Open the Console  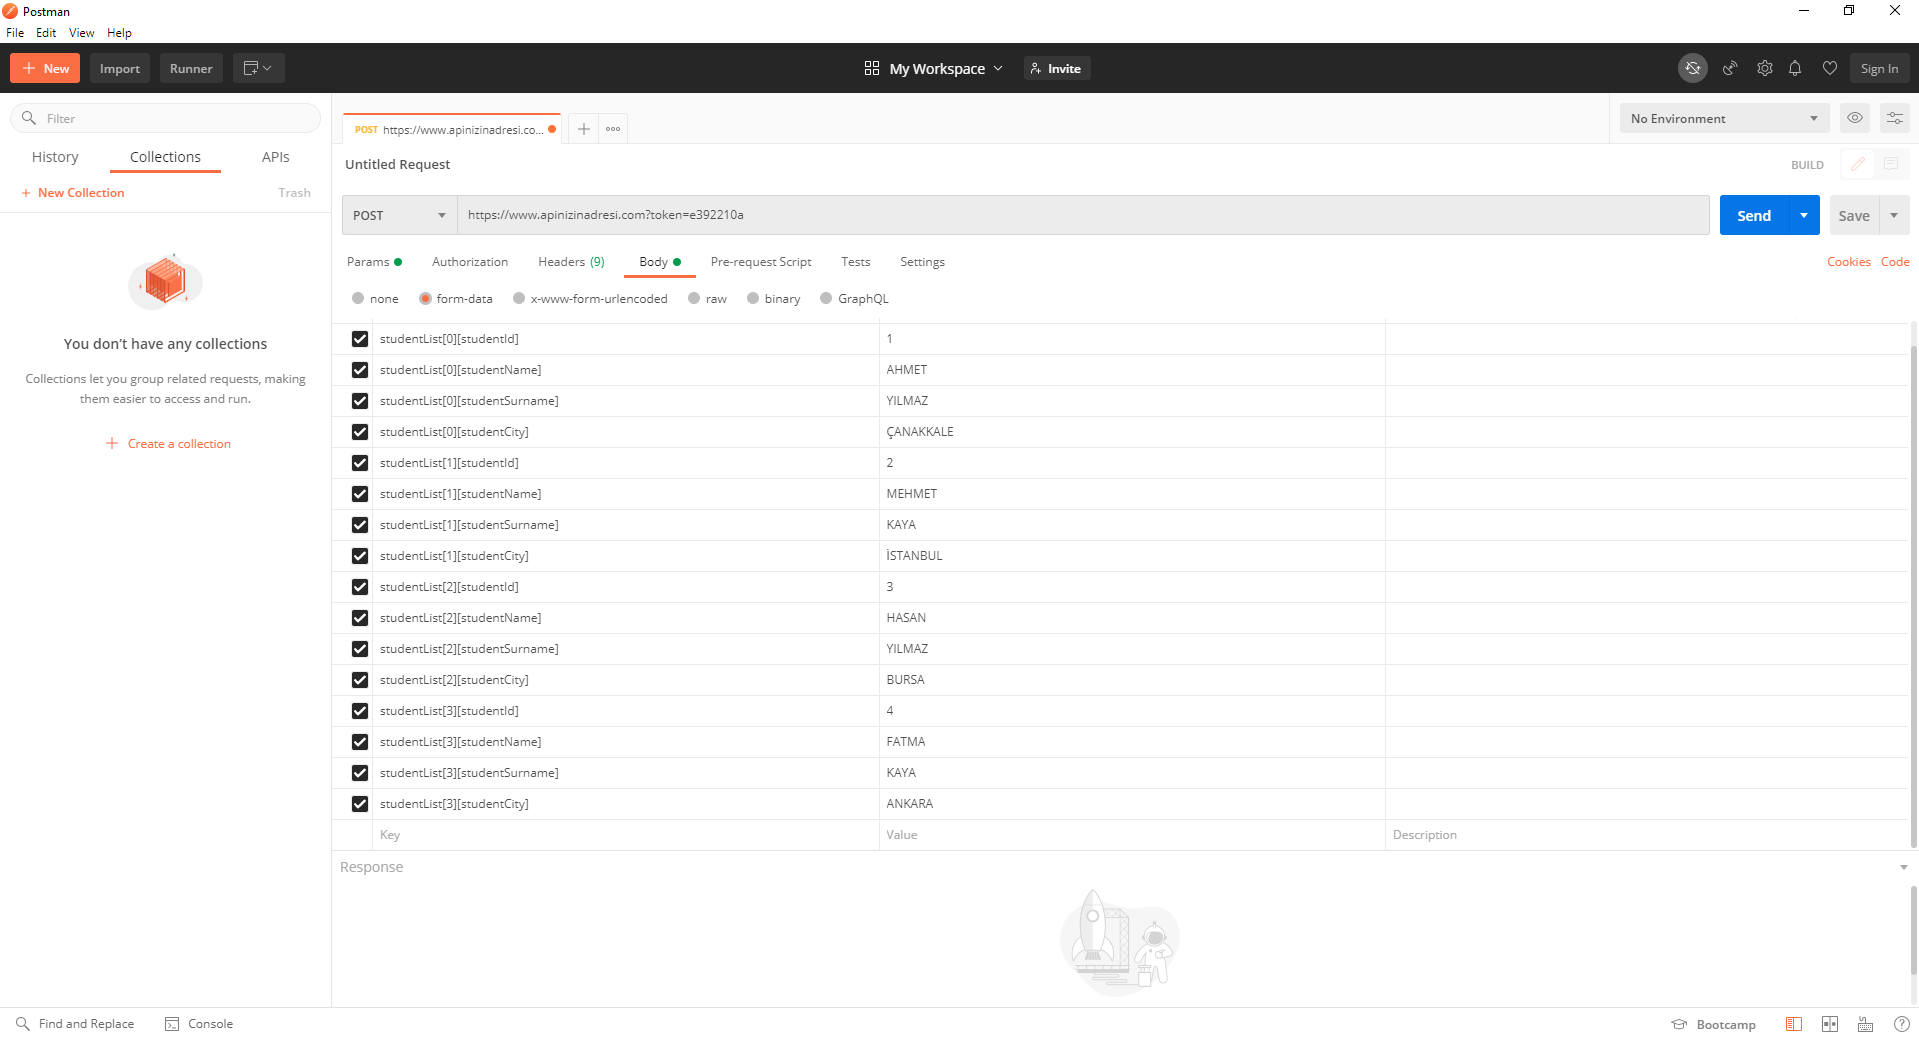tap(199, 1024)
